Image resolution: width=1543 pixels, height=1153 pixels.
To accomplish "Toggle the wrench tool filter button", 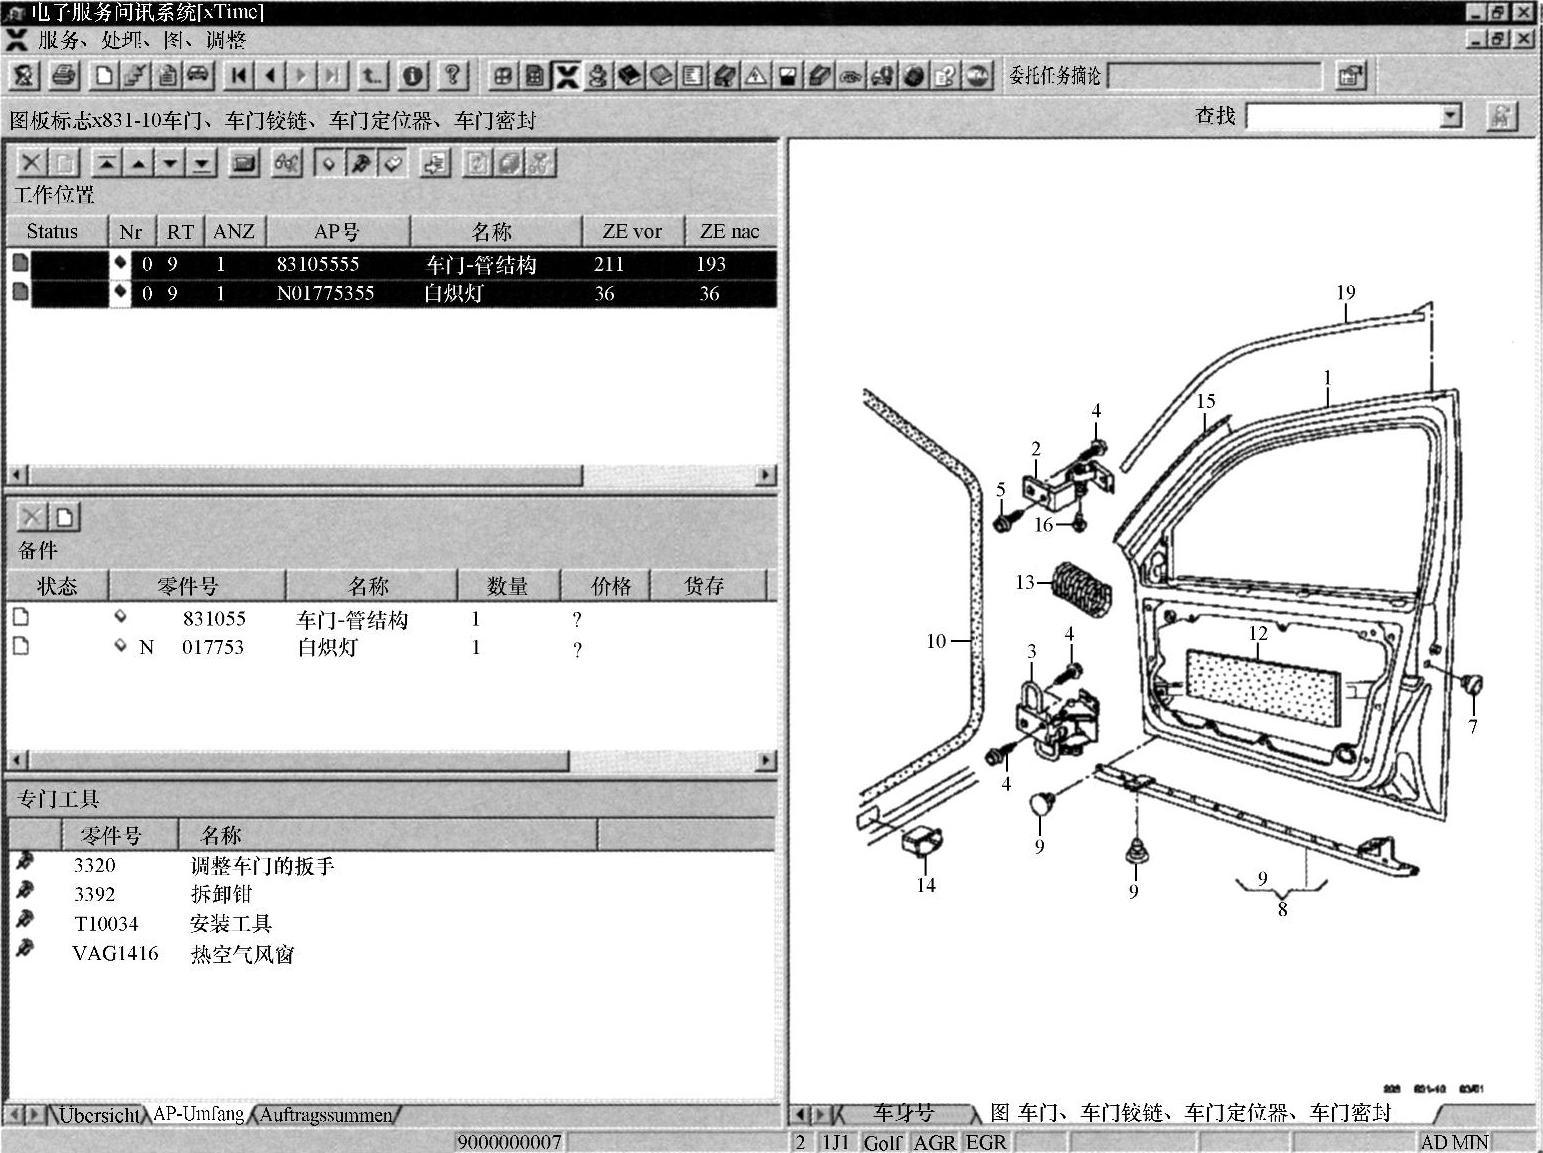I will point(360,163).
